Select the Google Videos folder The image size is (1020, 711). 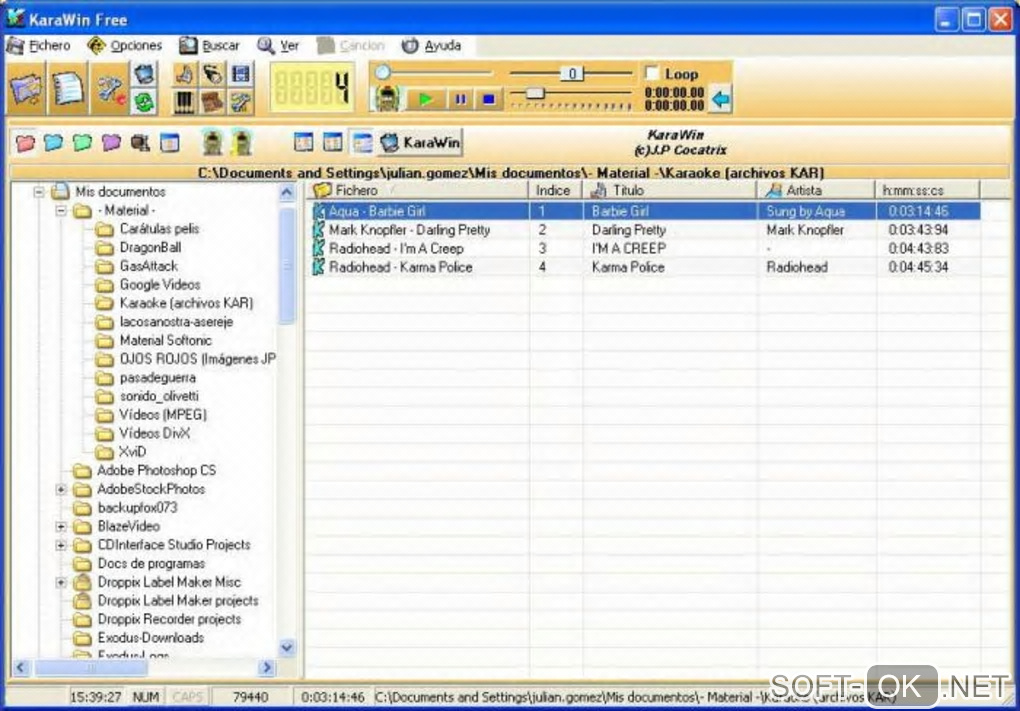click(160, 285)
